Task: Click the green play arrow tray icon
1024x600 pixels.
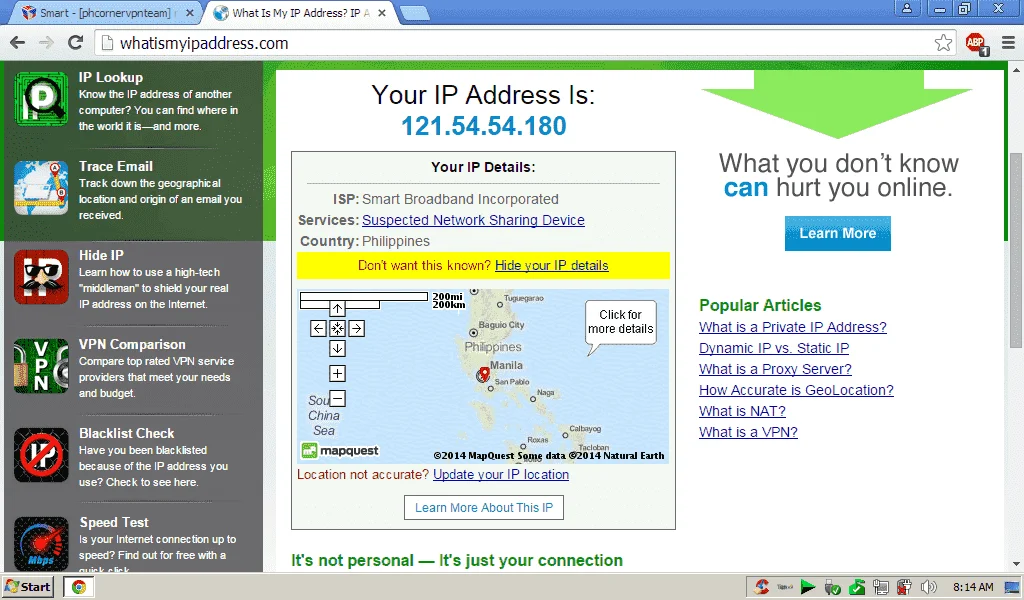Action: point(808,587)
